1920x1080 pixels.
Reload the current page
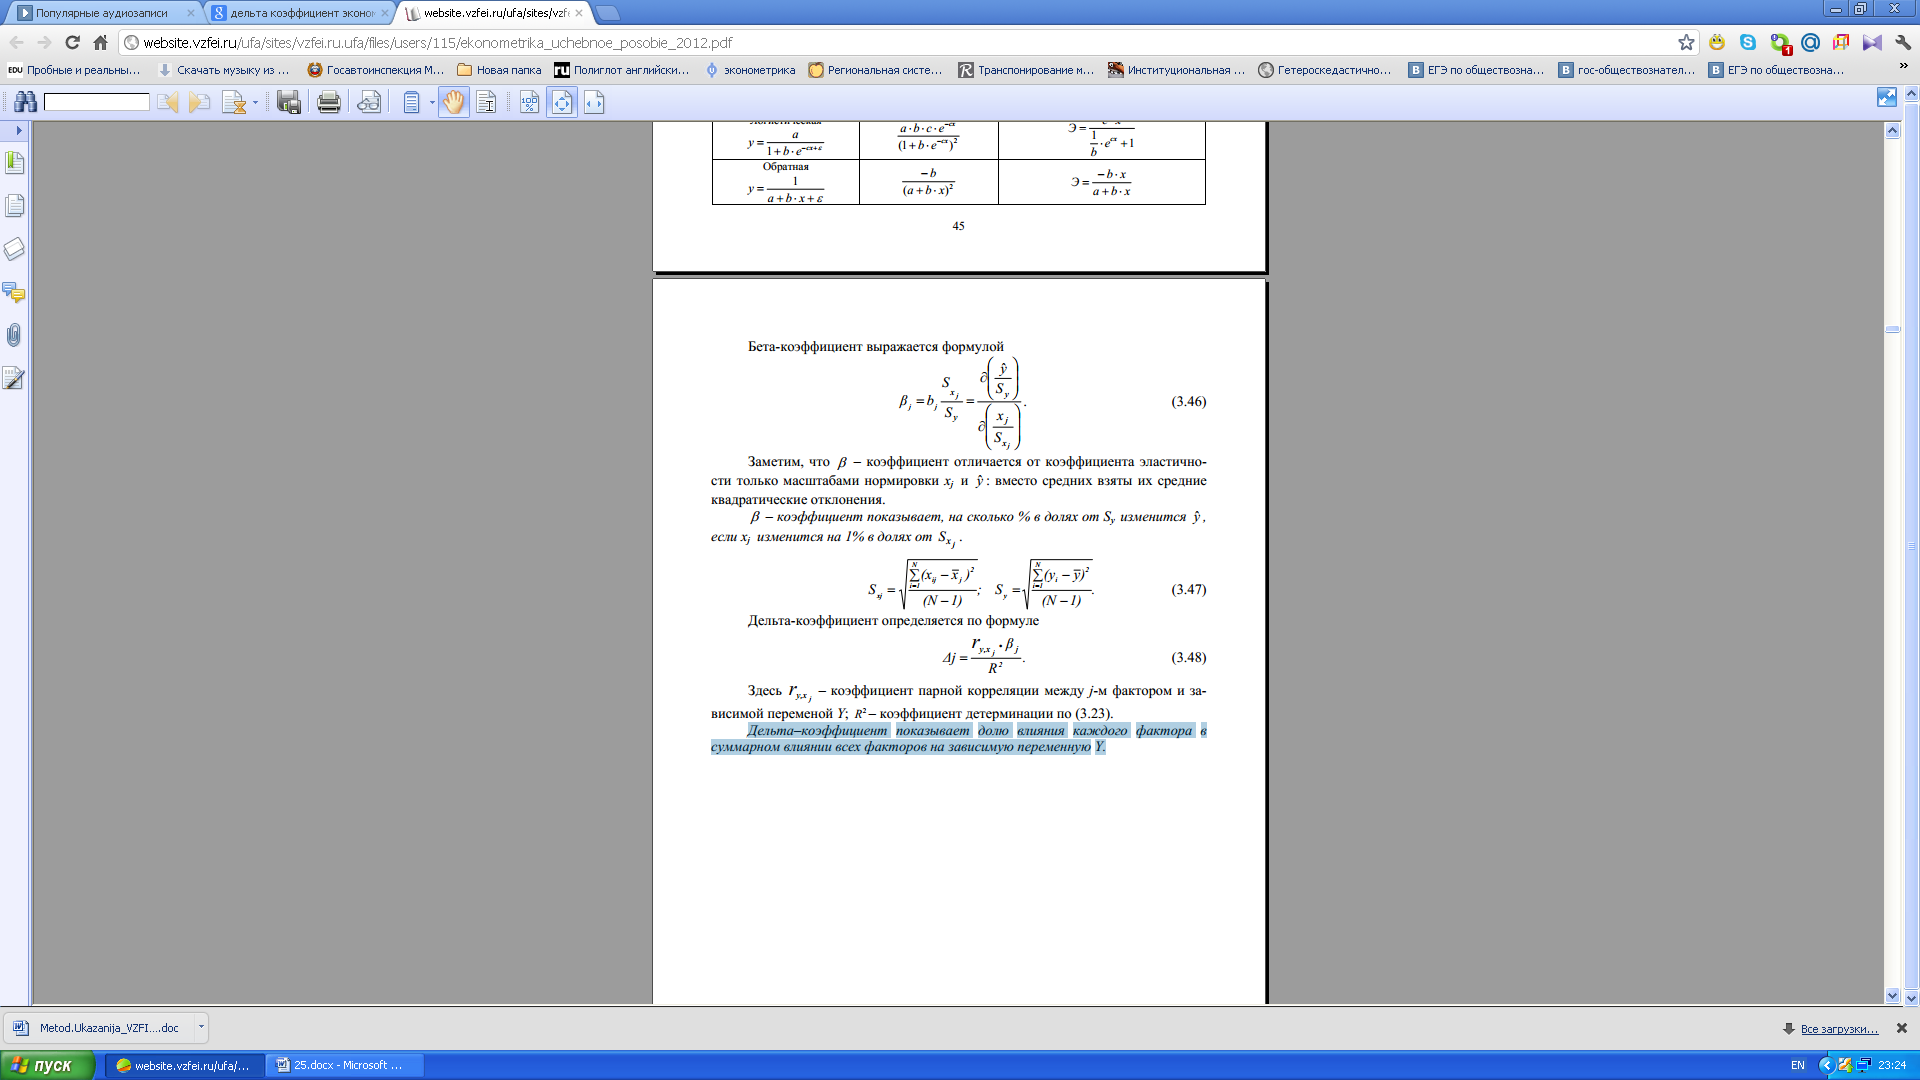72,43
